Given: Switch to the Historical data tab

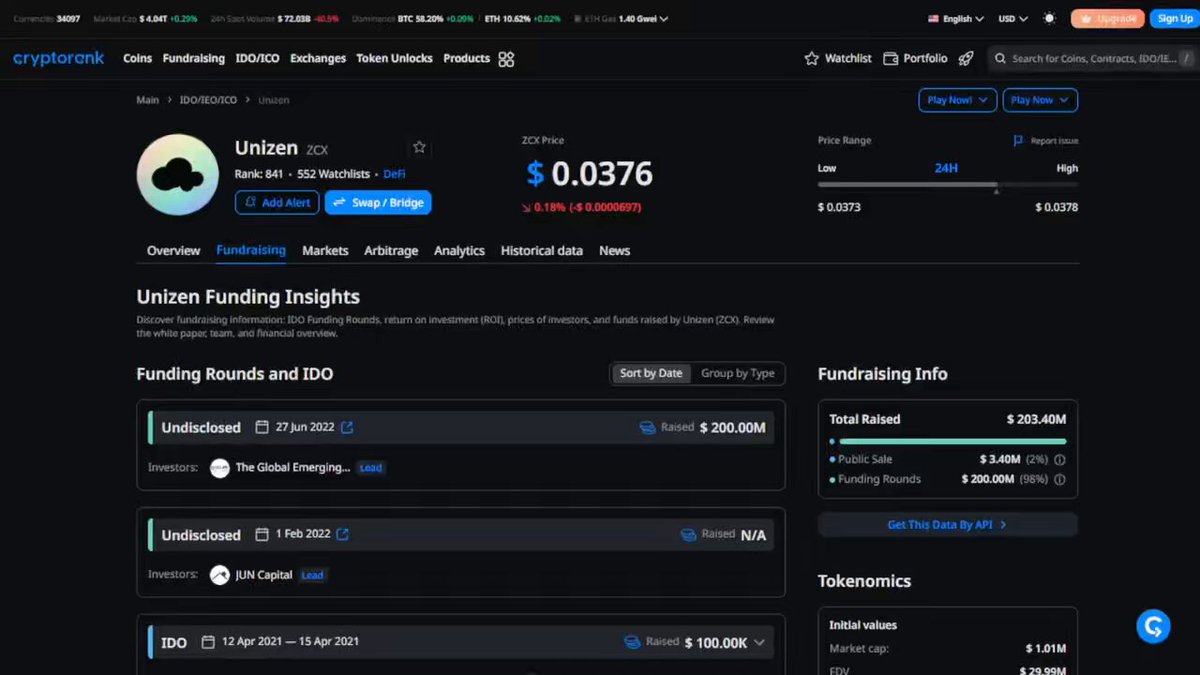Looking at the screenshot, I should 542,251.
